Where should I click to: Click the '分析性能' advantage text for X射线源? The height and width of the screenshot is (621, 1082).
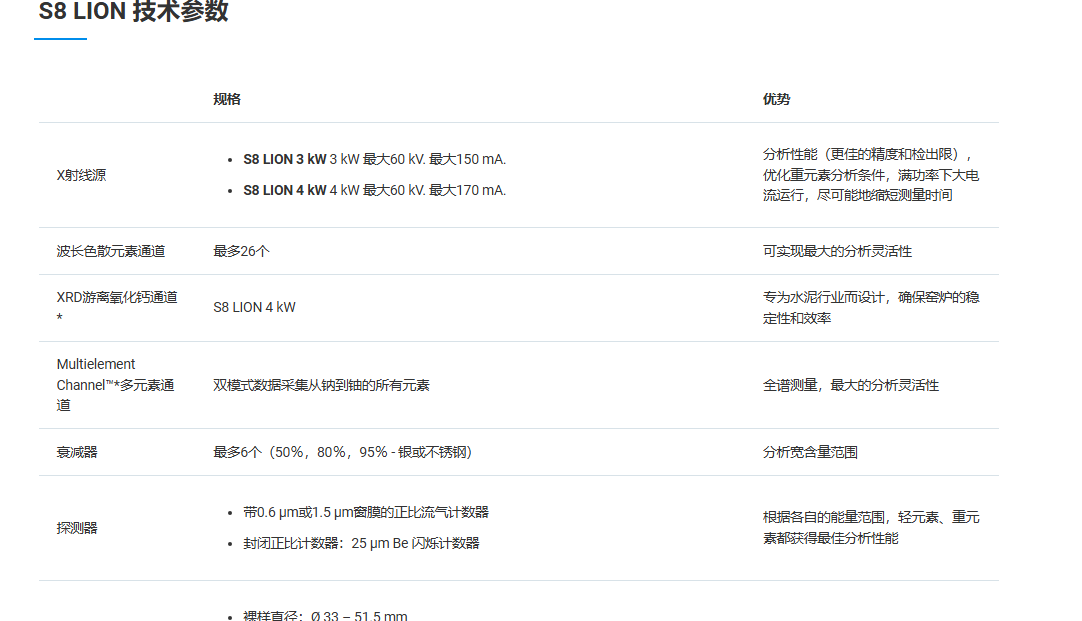[x=871, y=175]
